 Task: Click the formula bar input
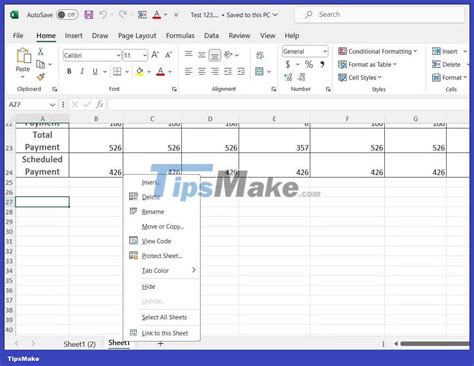[288, 105]
